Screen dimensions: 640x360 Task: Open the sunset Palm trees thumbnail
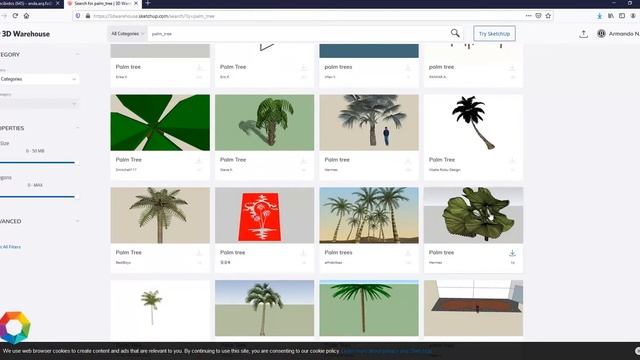click(369, 215)
